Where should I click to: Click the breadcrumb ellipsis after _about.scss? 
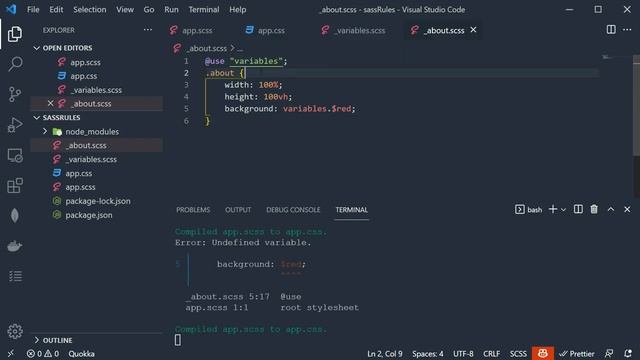240,49
